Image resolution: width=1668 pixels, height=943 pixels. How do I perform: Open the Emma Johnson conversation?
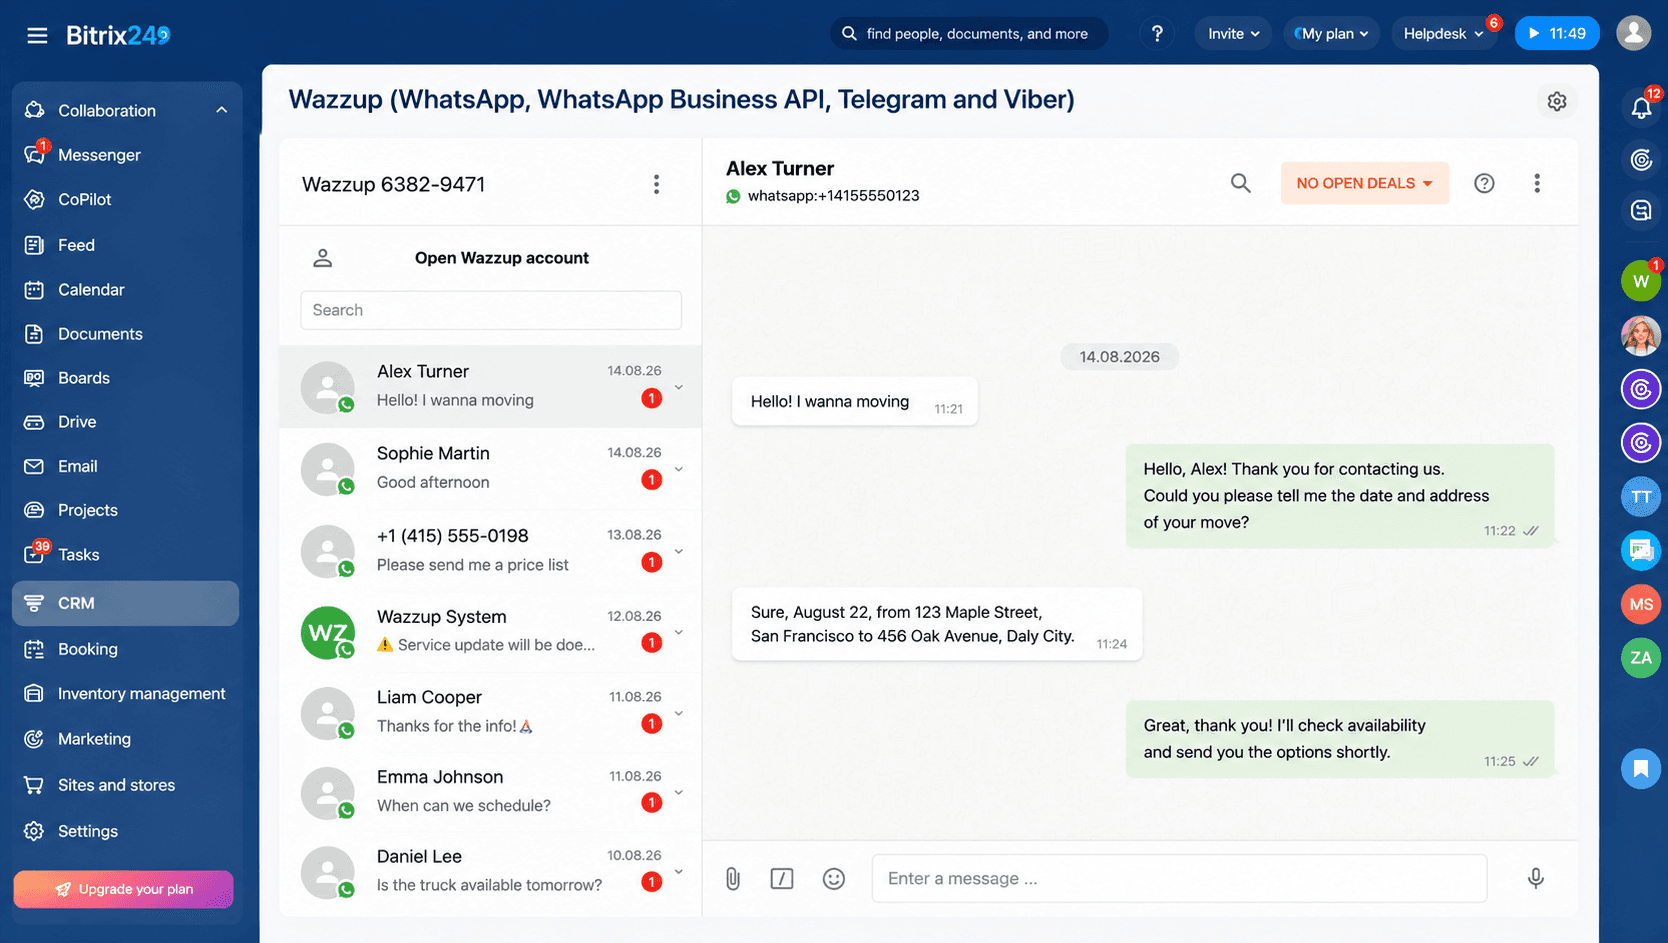click(490, 792)
